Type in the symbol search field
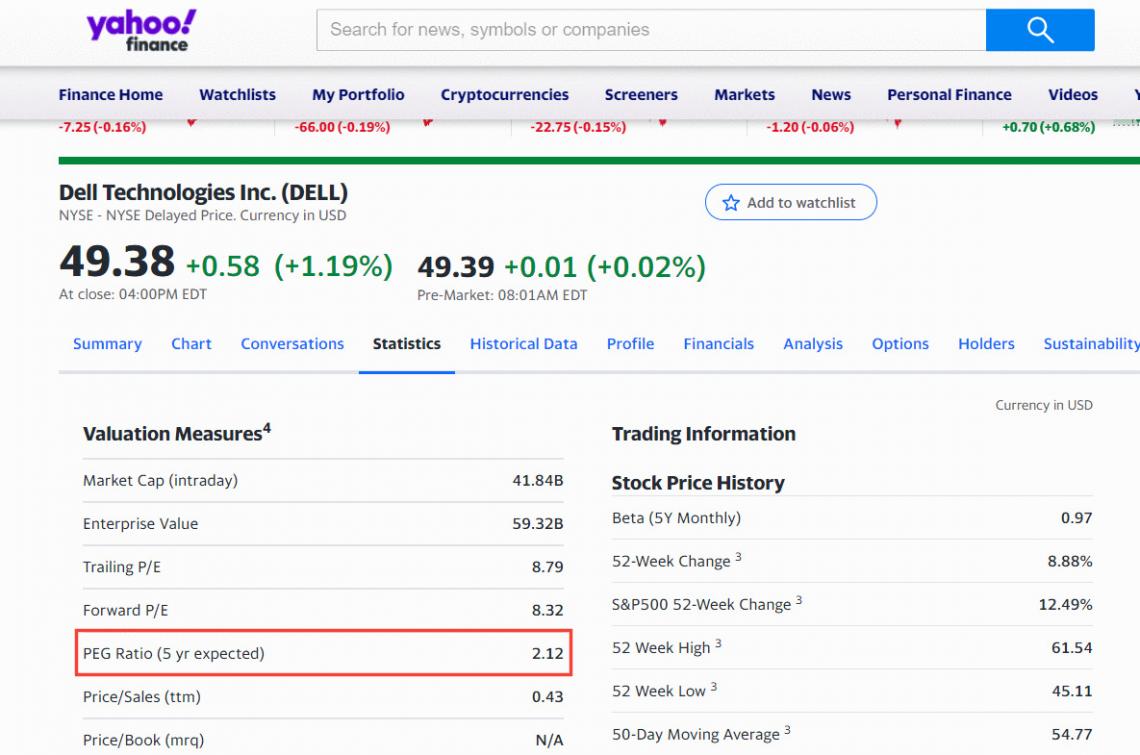 pyautogui.click(x=650, y=30)
